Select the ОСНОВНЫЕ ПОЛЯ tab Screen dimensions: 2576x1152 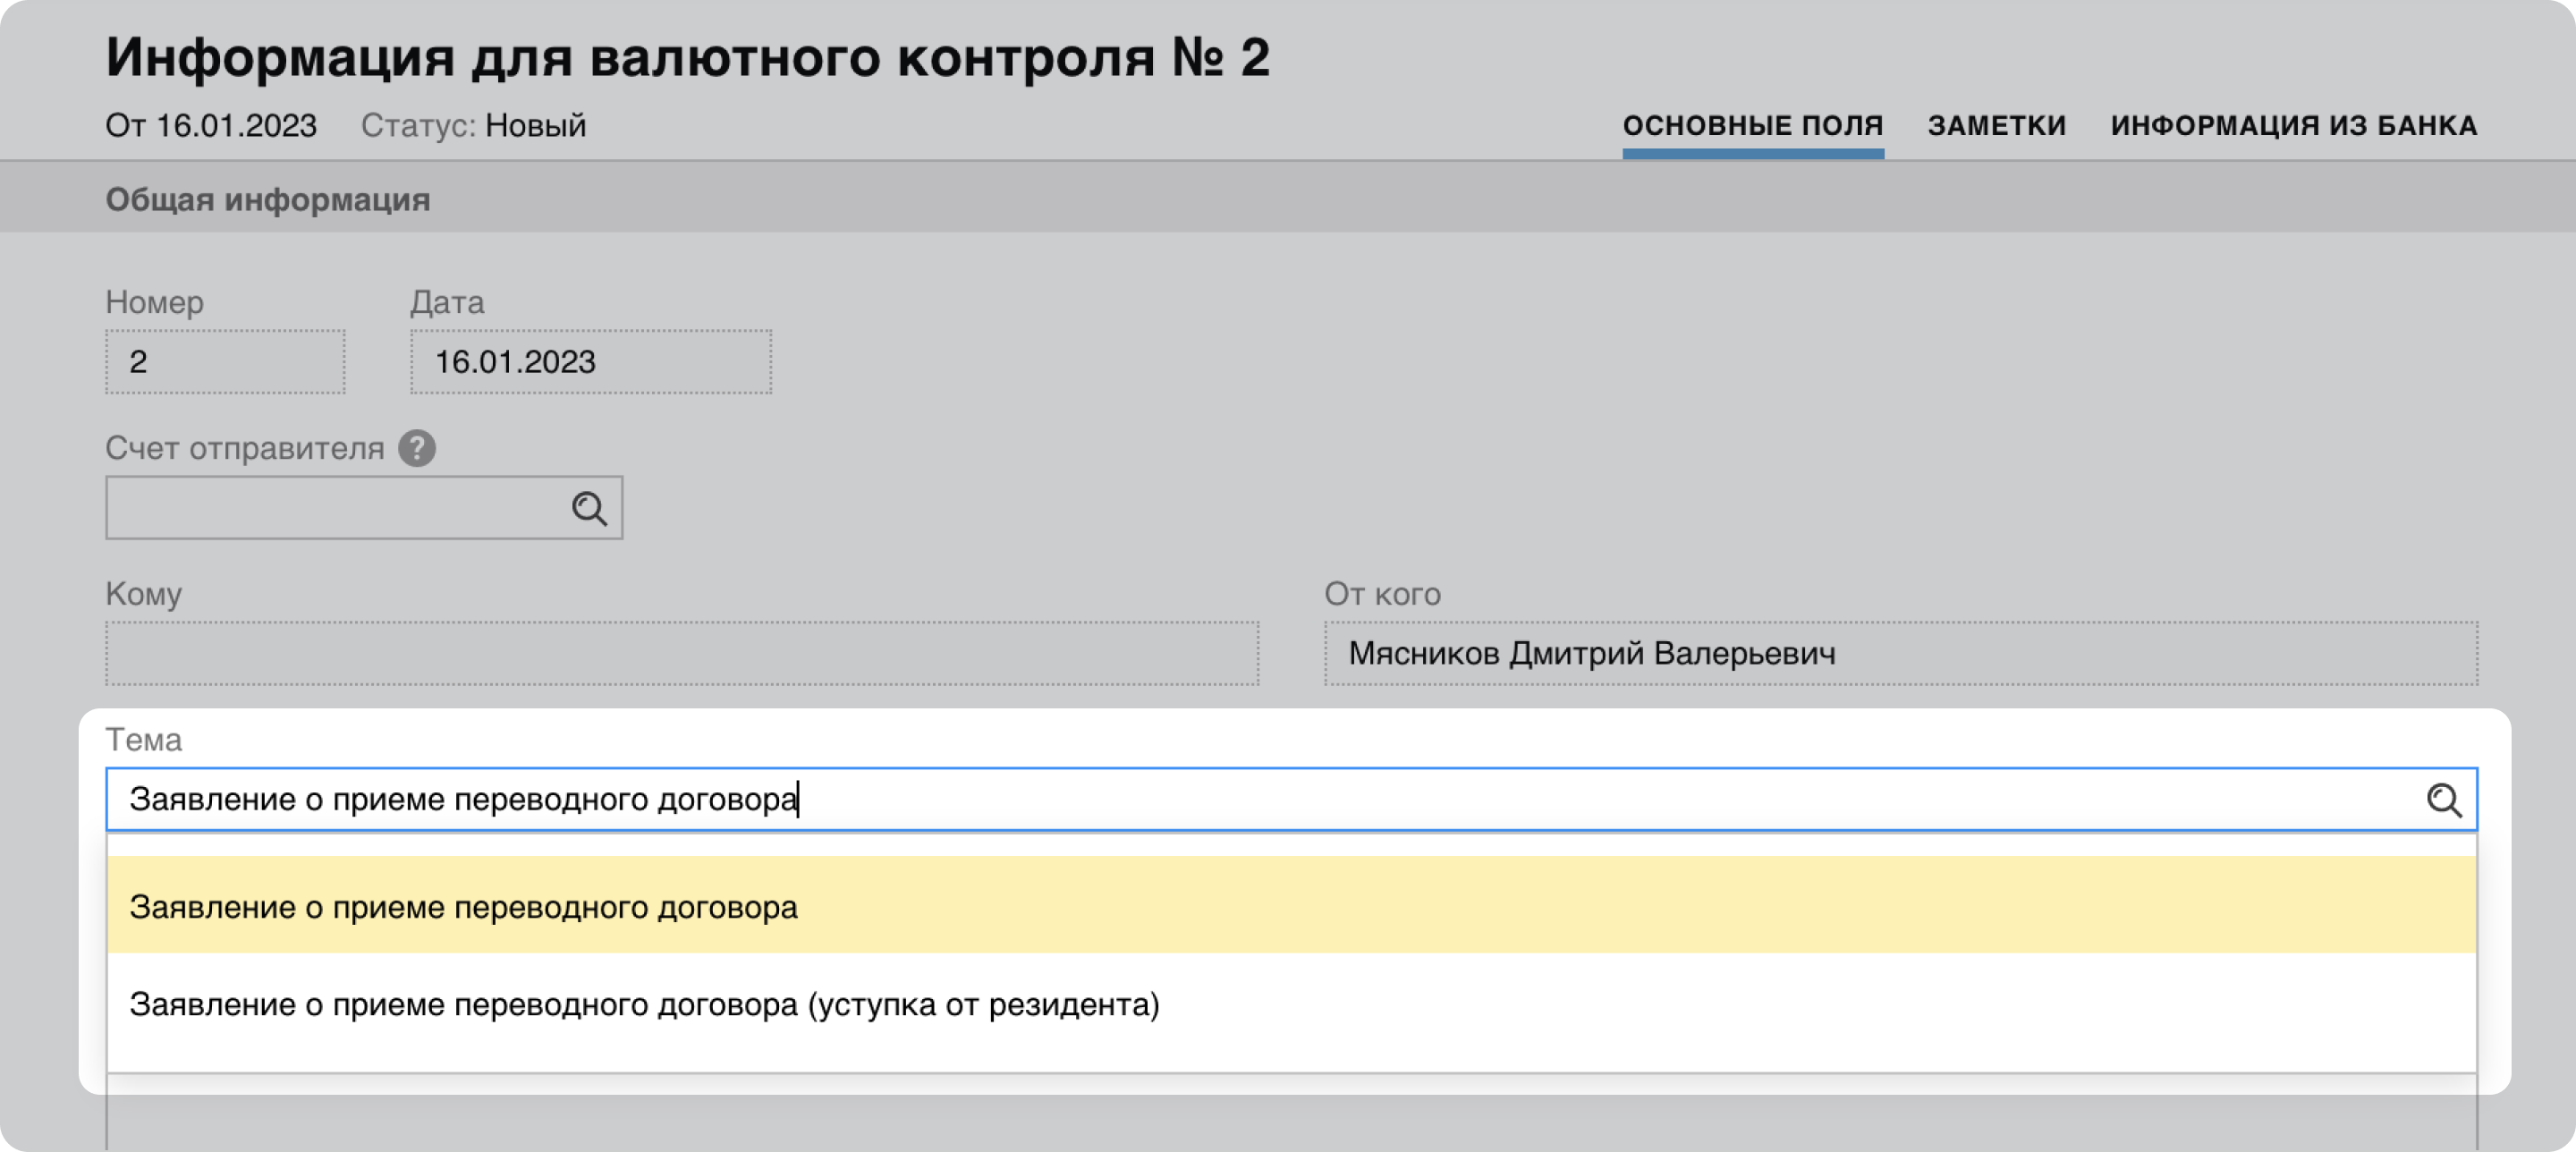[x=1752, y=126]
